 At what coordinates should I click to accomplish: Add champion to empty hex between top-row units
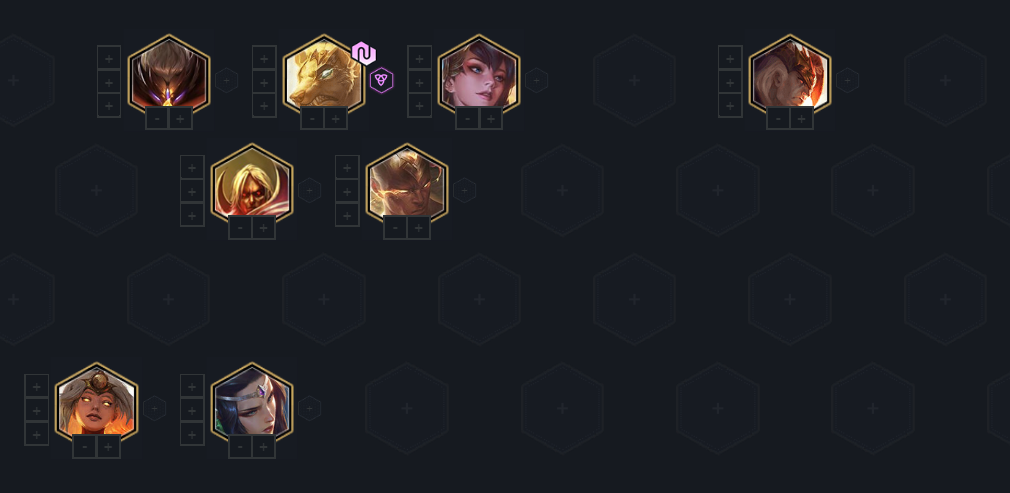(634, 80)
